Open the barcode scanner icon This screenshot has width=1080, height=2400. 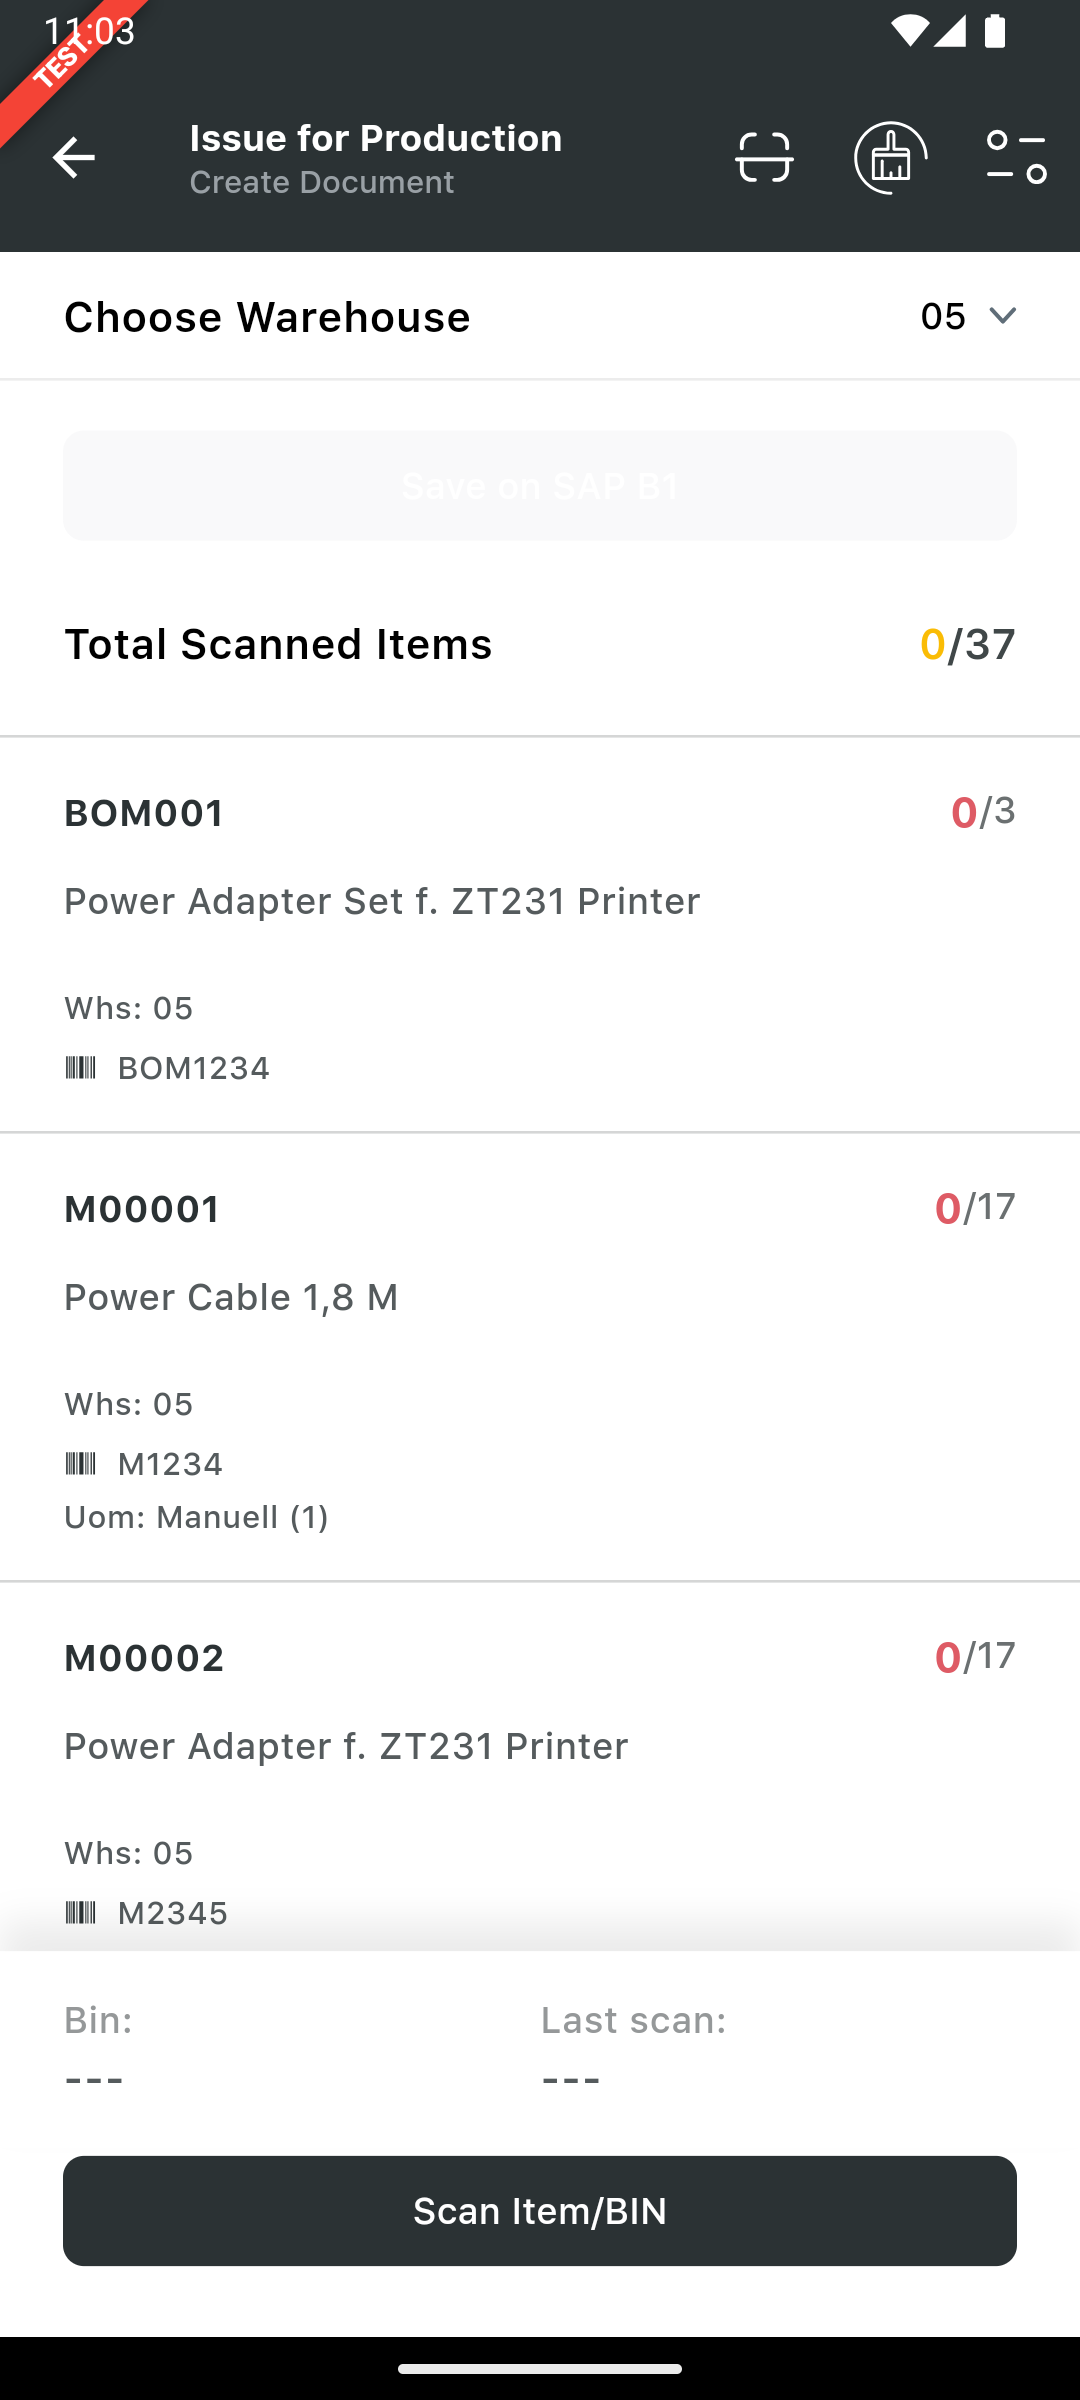click(764, 158)
